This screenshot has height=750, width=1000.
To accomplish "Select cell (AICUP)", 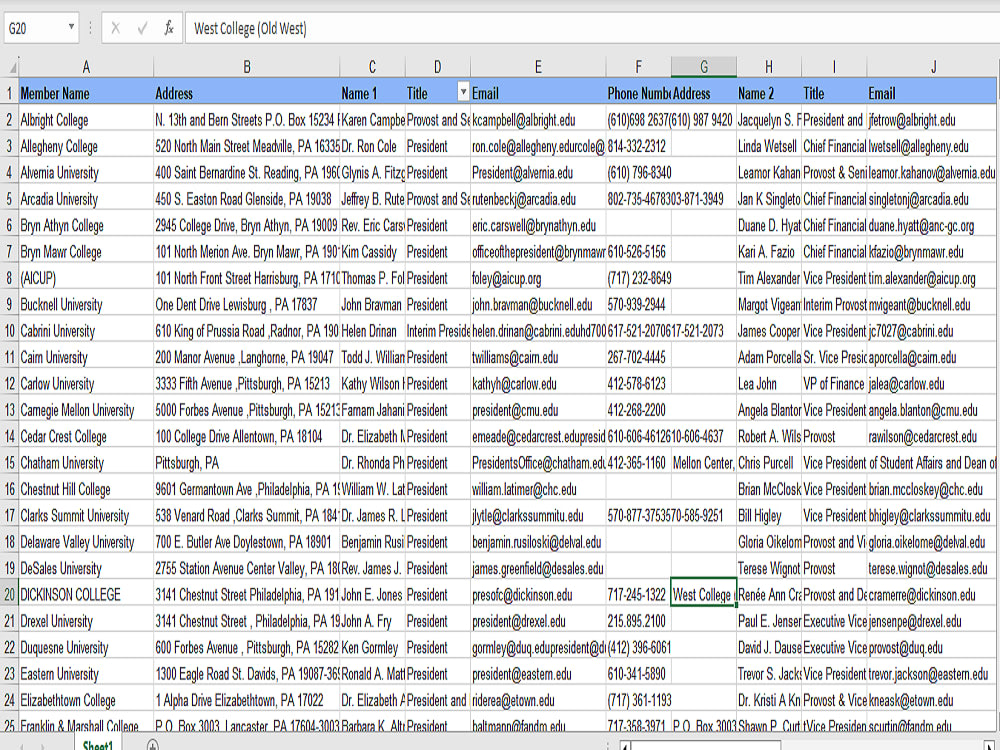I will pyautogui.click(x=86, y=278).
